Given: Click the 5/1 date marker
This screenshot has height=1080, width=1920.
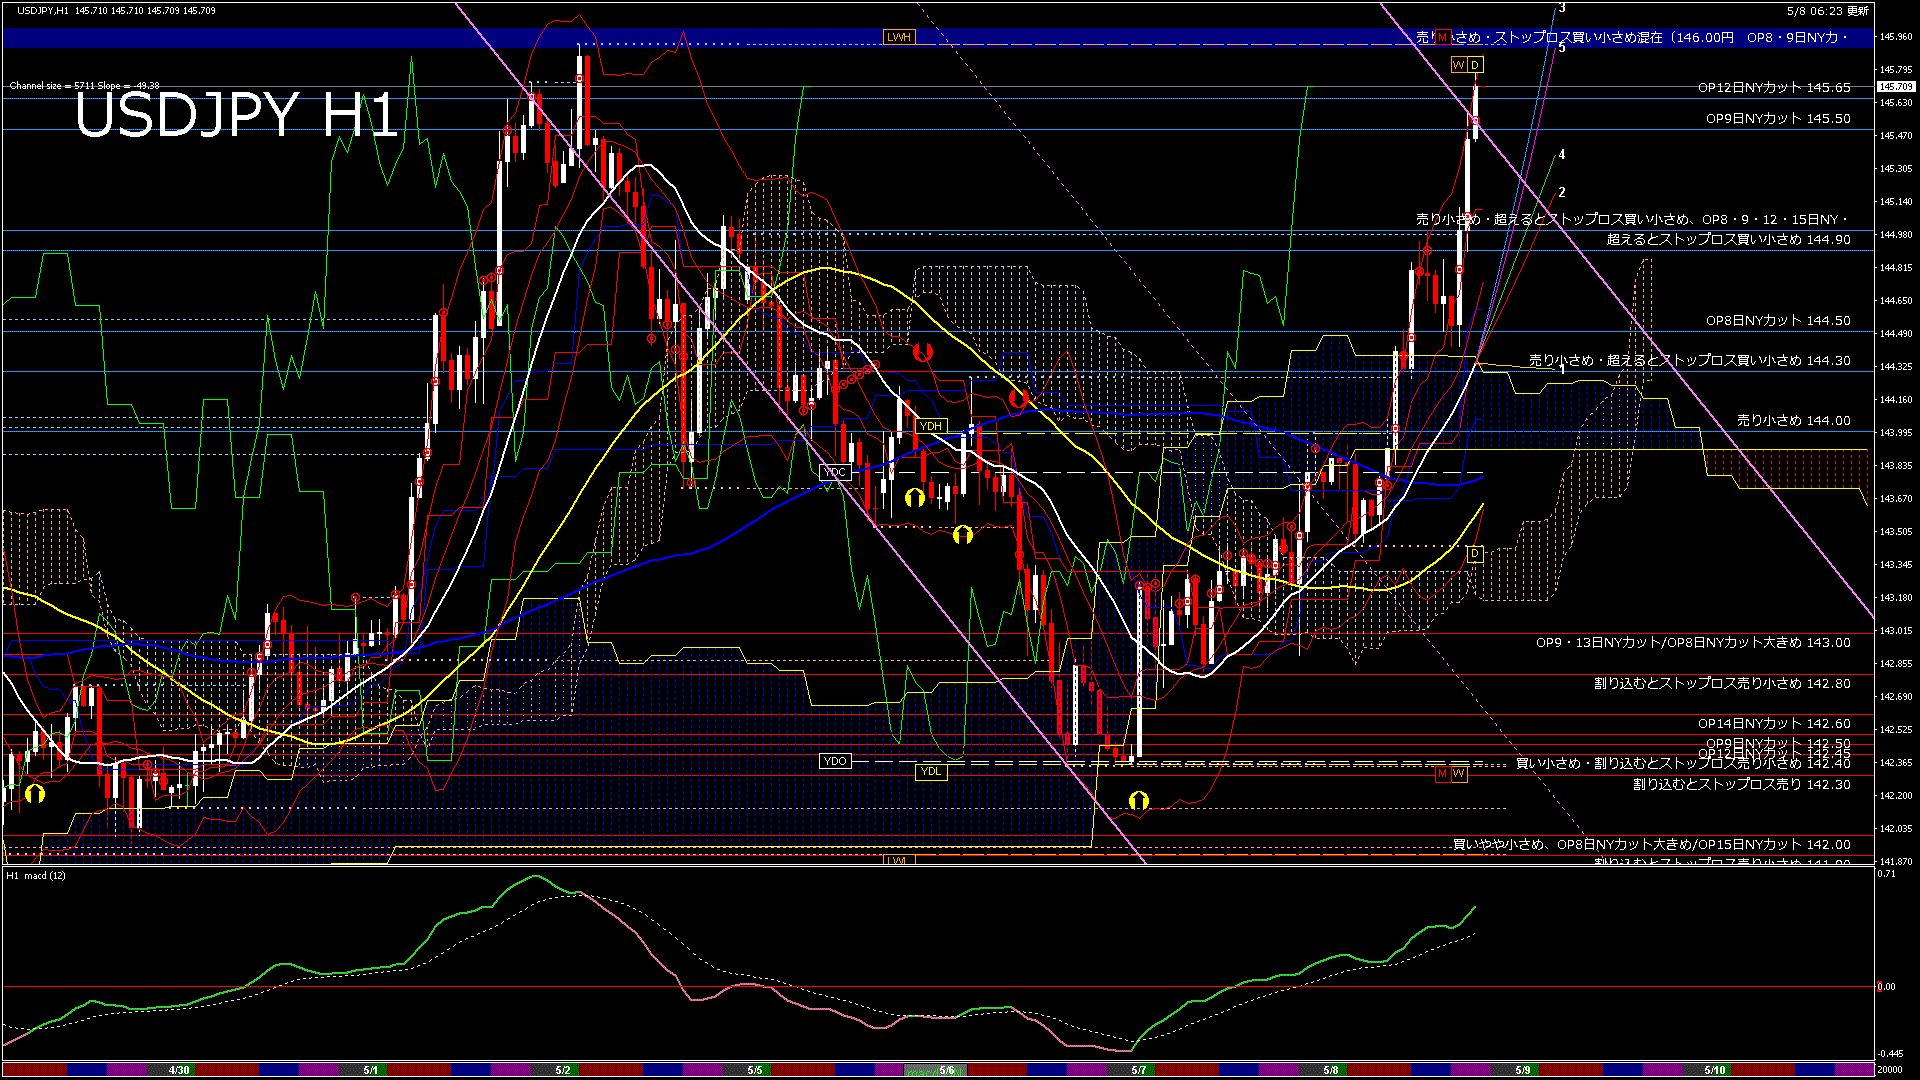Looking at the screenshot, I should [371, 1070].
